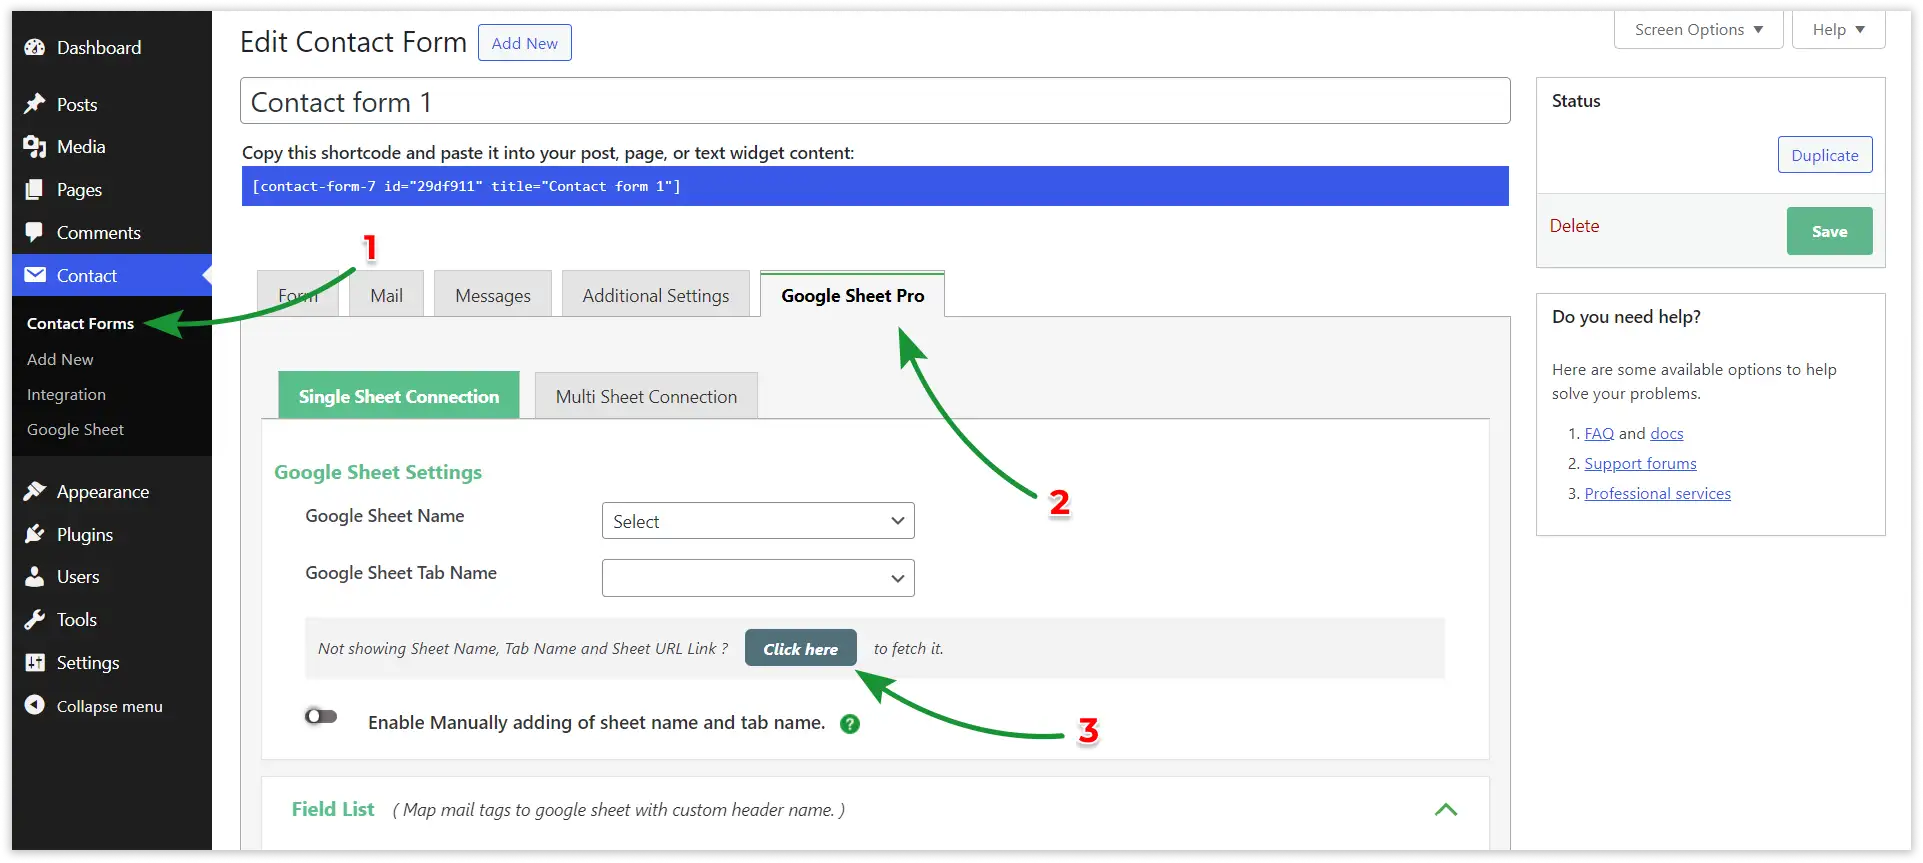Toggle manual sheet name and tab name switch

pyautogui.click(x=321, y=716)
